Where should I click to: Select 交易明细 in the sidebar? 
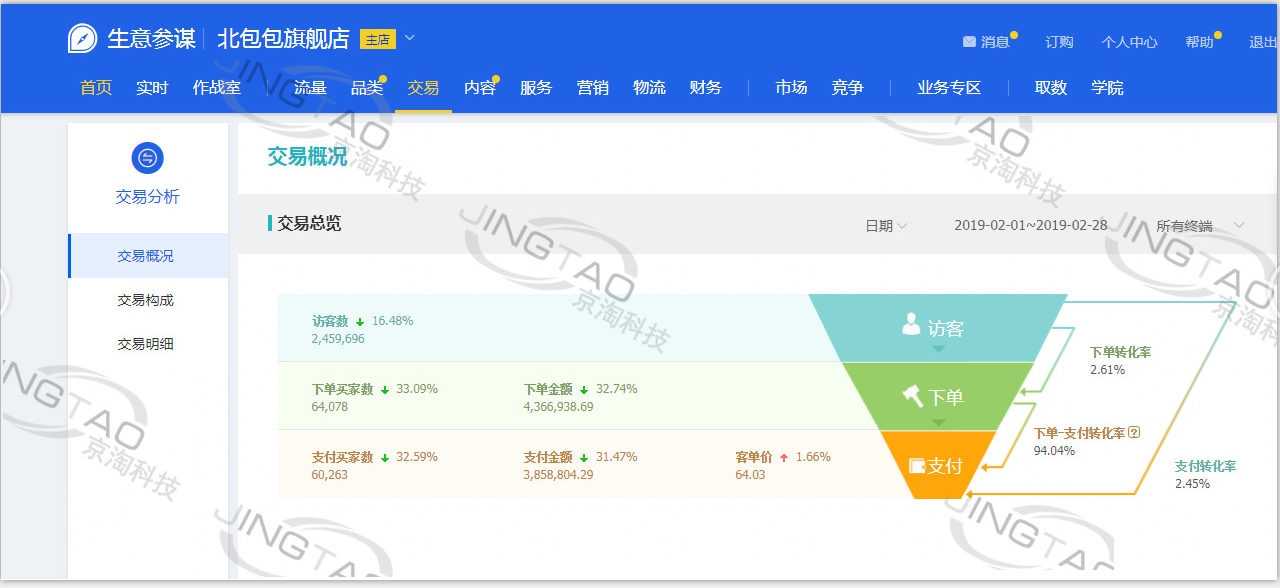click(x=146, y=344)
